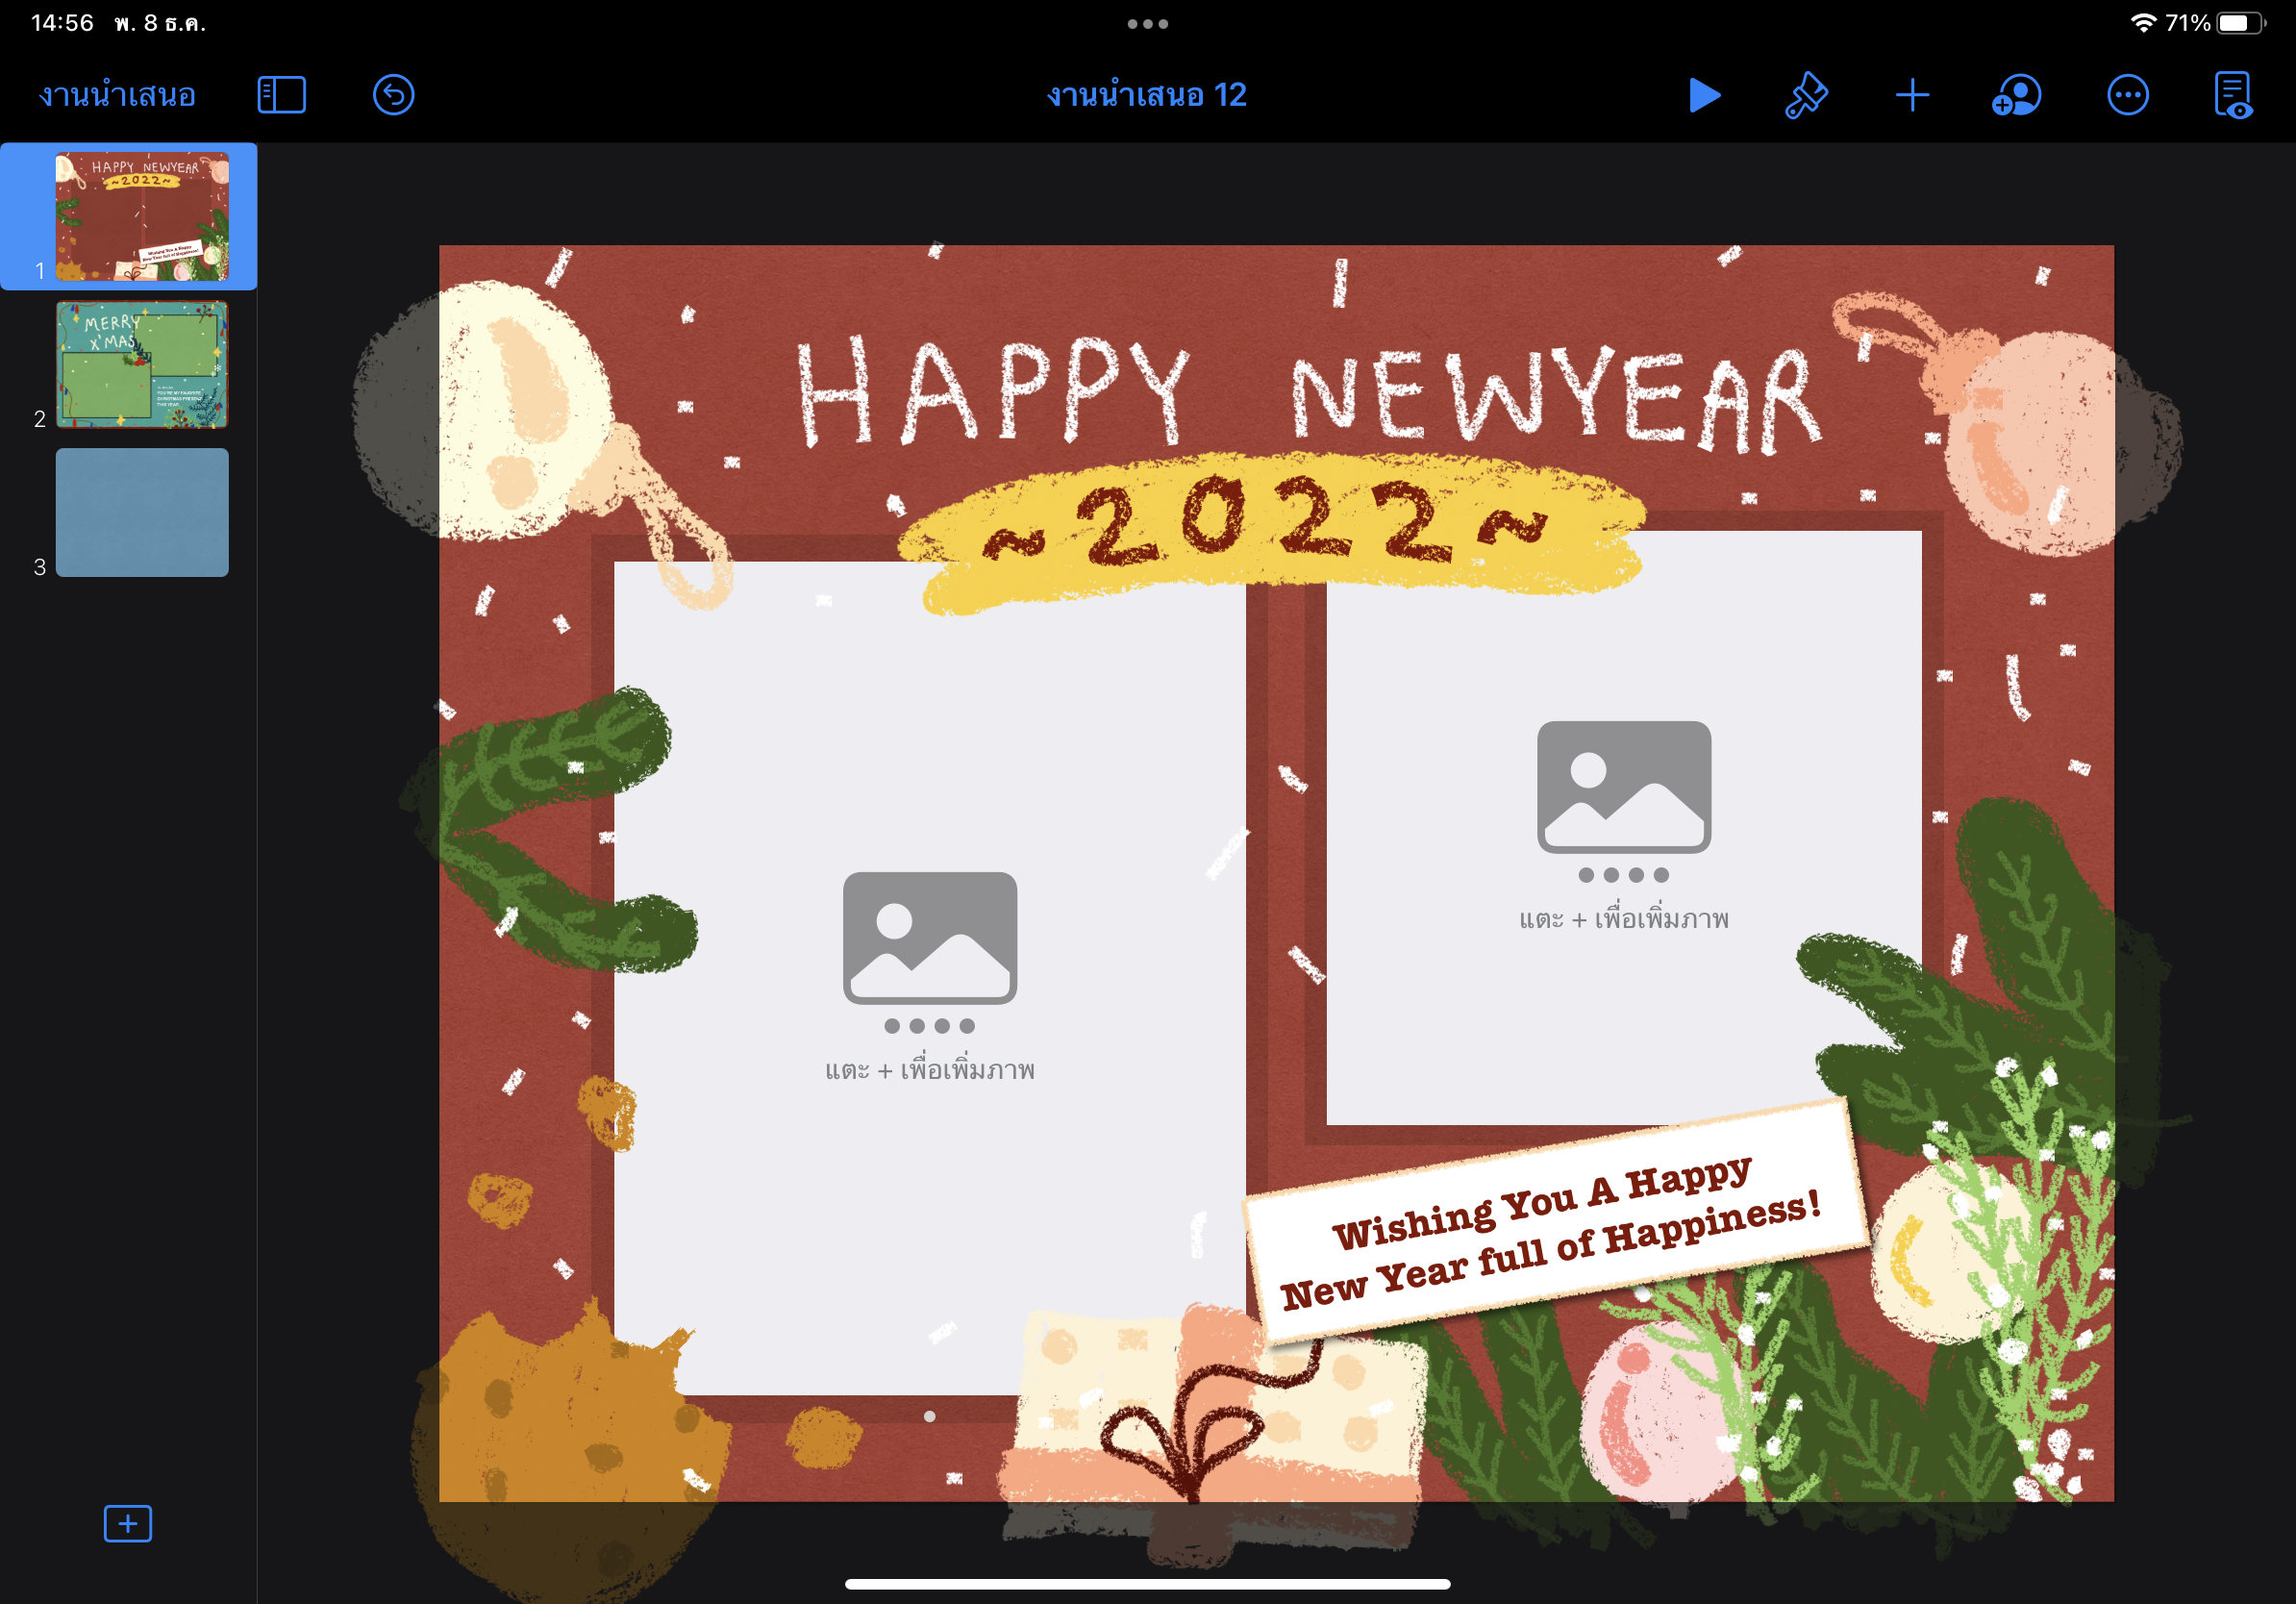Tap right image placeholder picture icon

pyautogui.click(x=1623, y=786)
